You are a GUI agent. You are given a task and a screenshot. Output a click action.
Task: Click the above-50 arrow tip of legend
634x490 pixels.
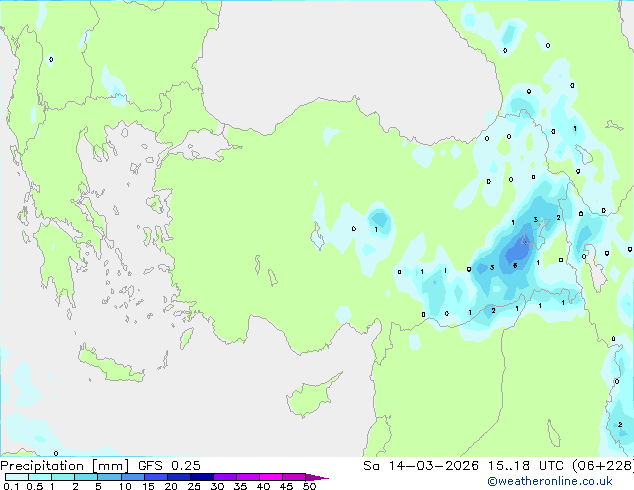pyautogui.click(x=317, y=477)
